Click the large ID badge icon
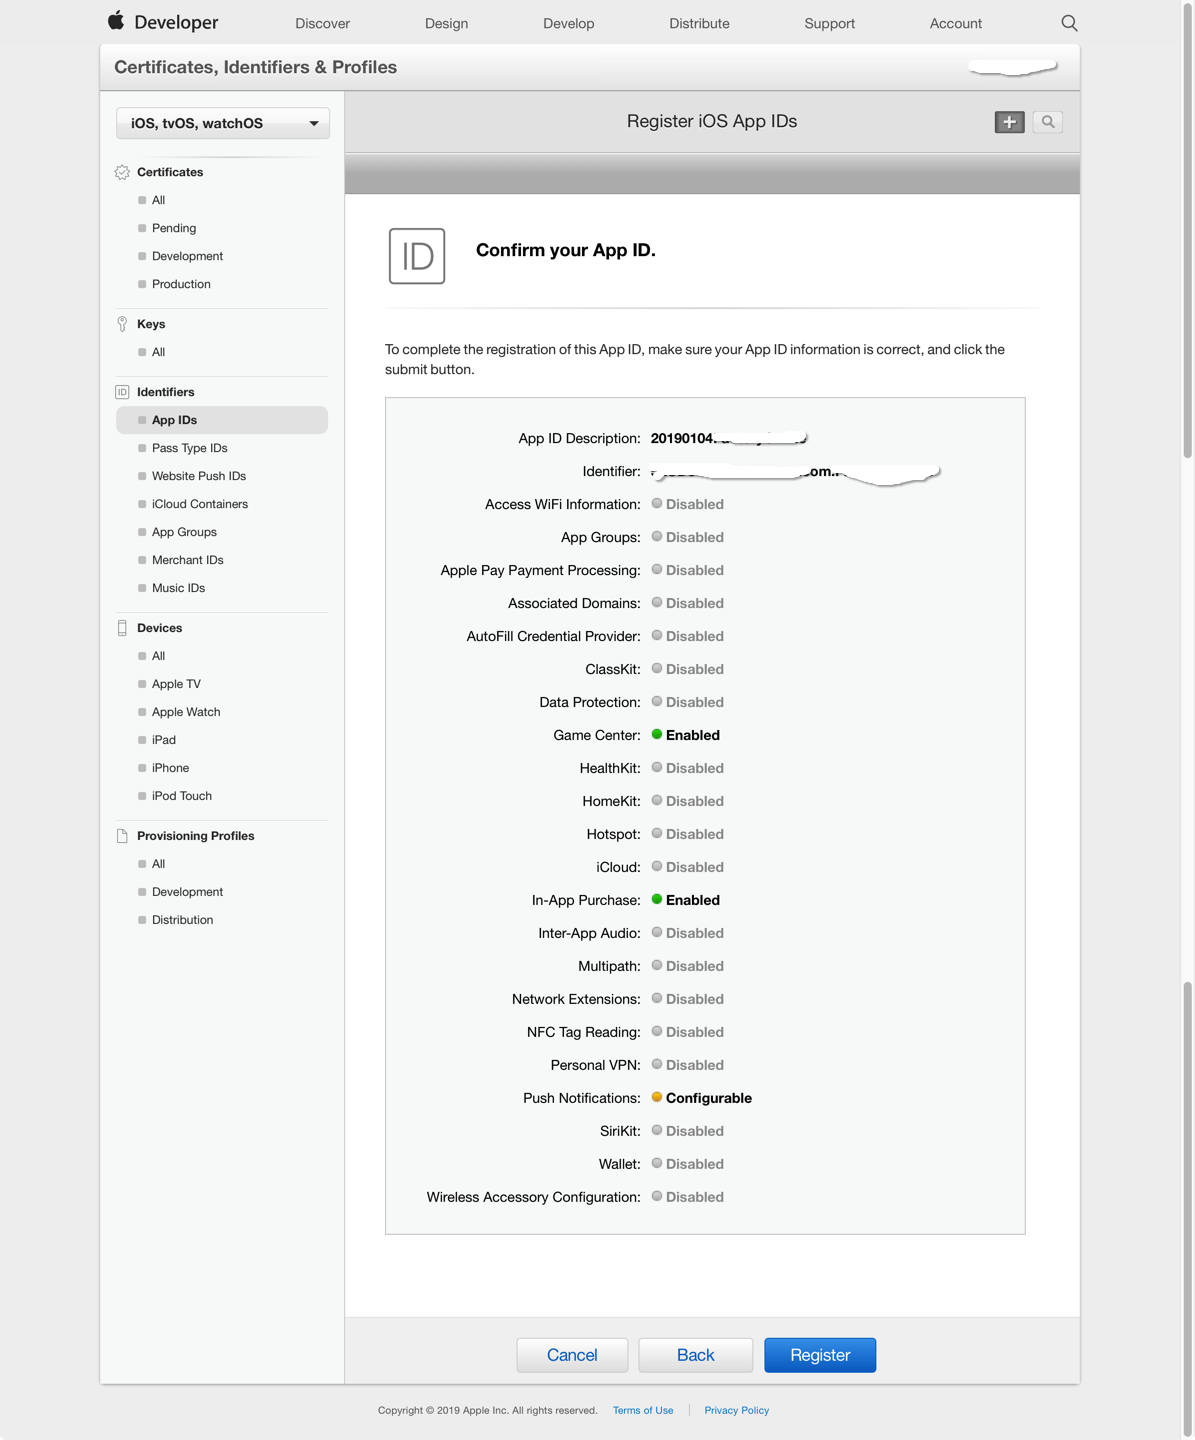 click(x=417, y=256)
